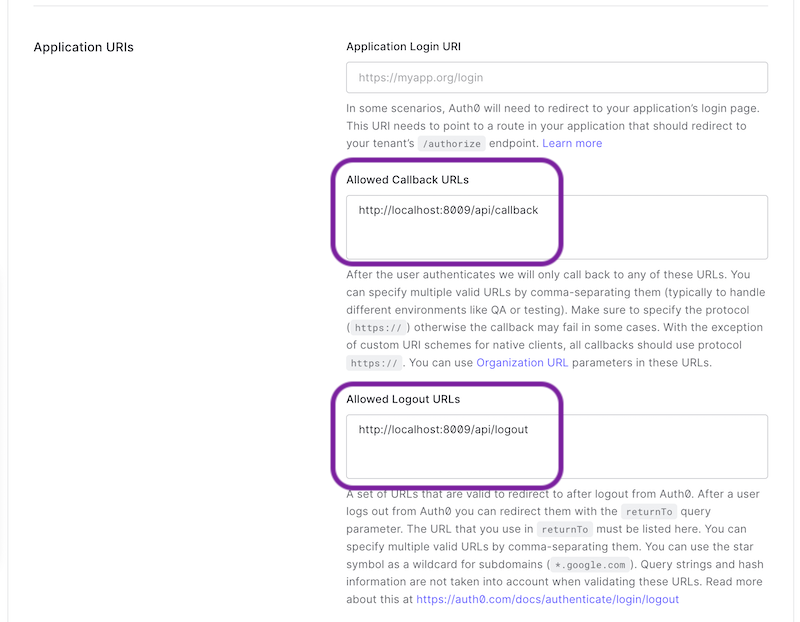
Task: Click the Application Login URI input field
Action: point(557,78)
